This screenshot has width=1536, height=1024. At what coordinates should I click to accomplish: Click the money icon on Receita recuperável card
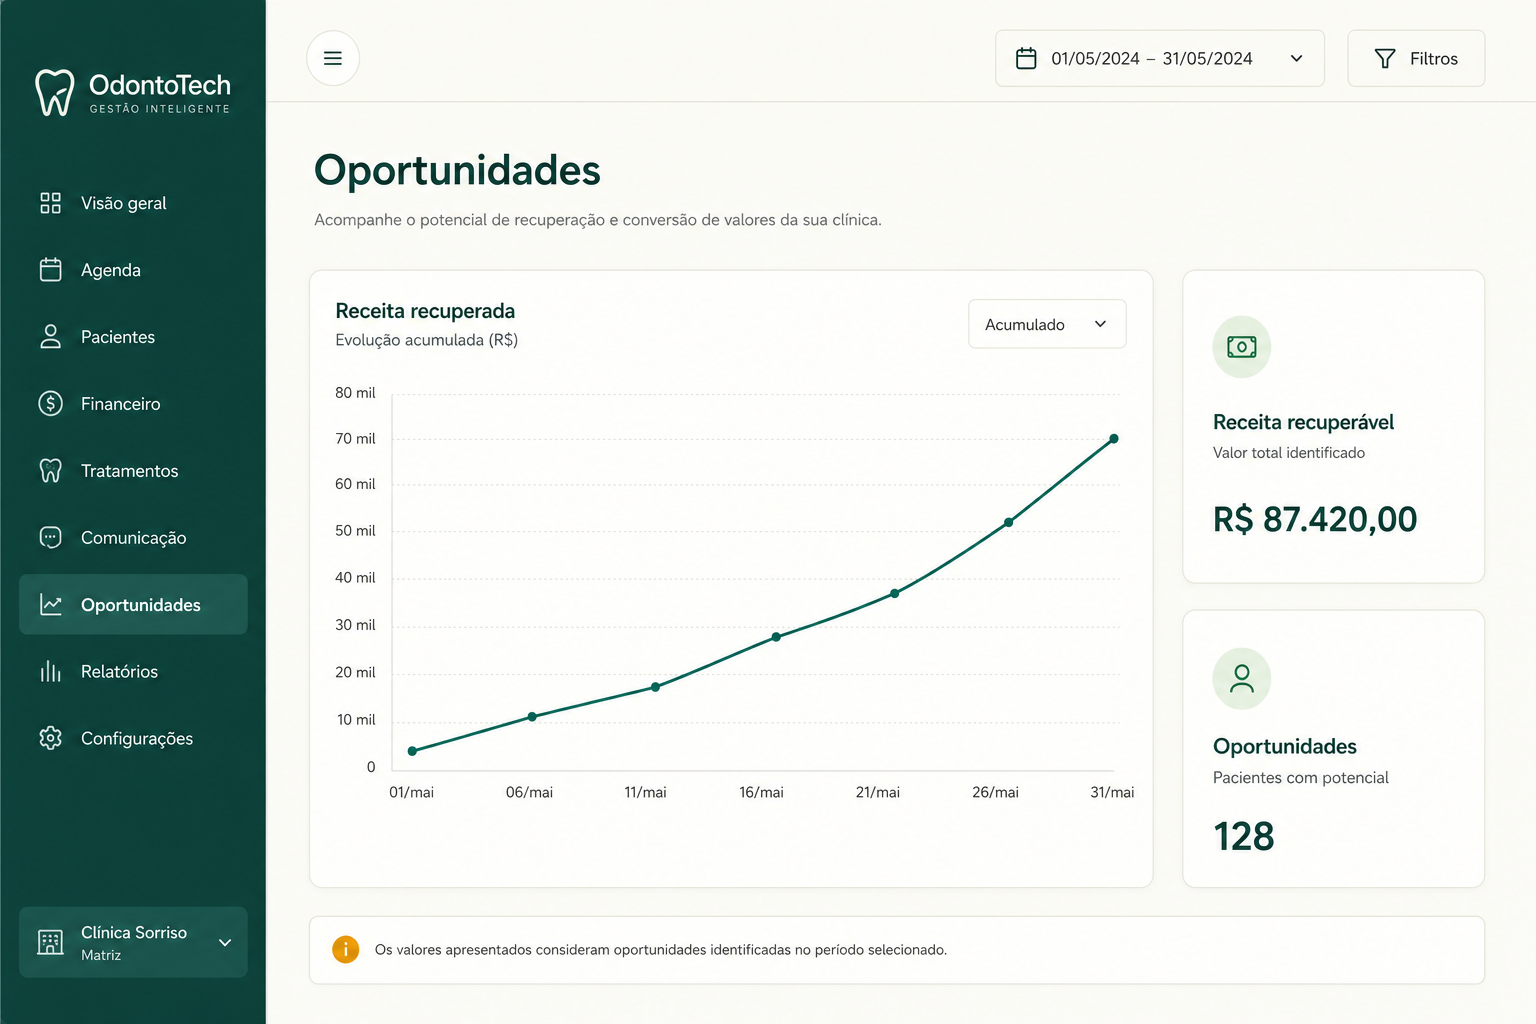(1242, 347)
